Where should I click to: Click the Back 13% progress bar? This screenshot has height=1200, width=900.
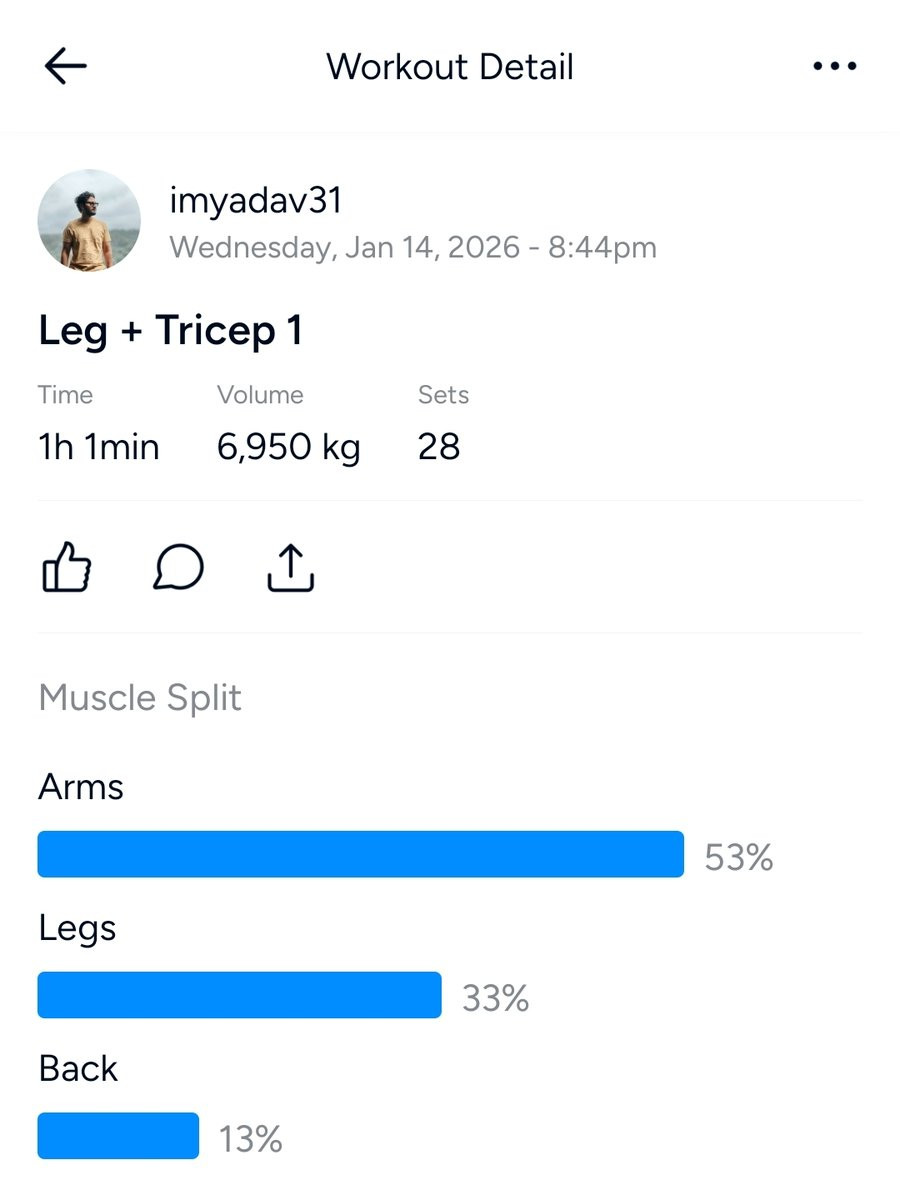pos(118,1136)
